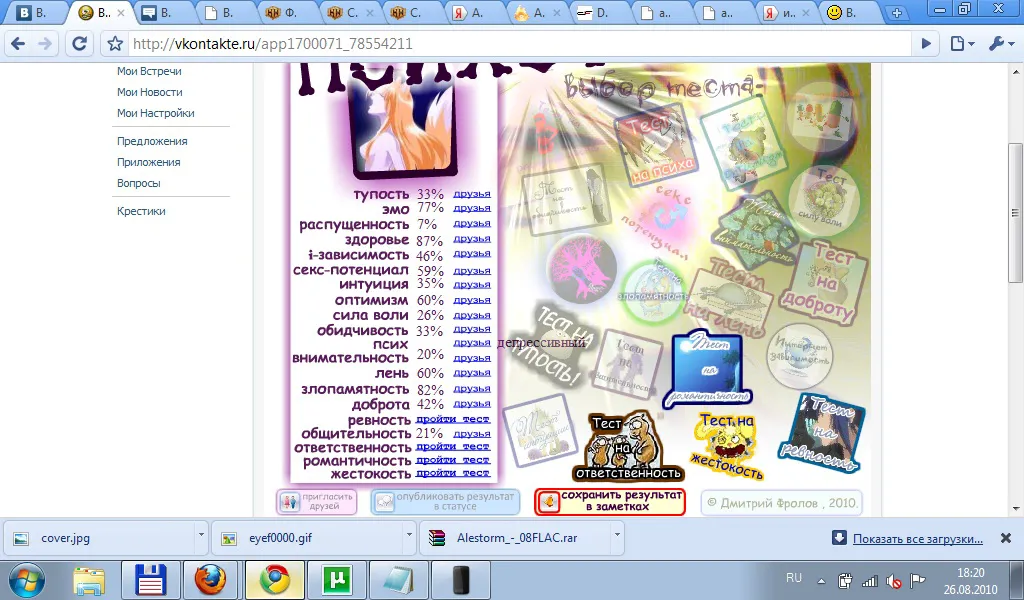Click the uTorrent taskbar icon
The image size is (1024, 600).
[x=337, y=580]
